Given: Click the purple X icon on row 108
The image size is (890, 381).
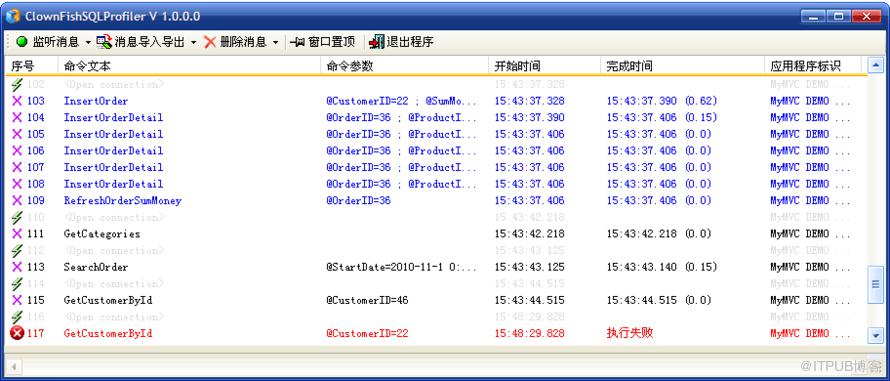Looking at the screenshot, I should (x=17, y=184).
